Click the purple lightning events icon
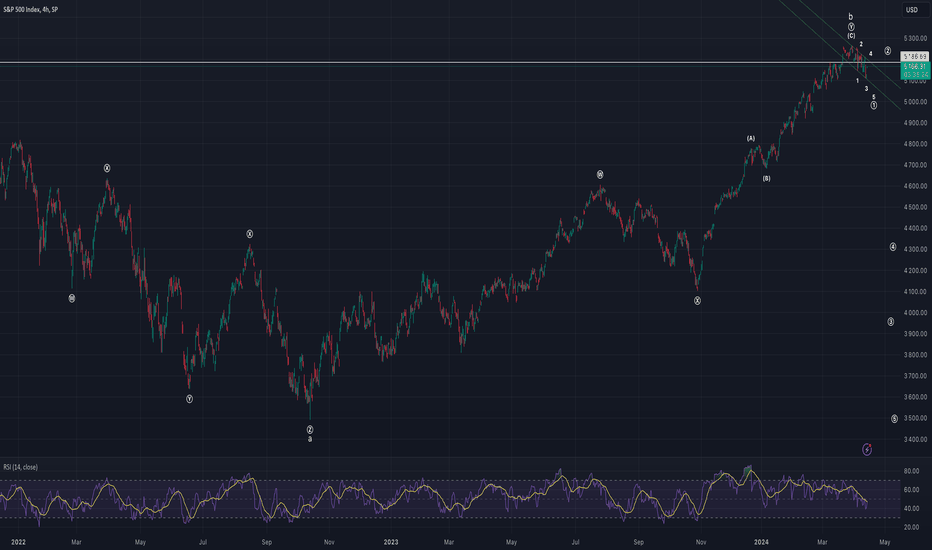 867,450
